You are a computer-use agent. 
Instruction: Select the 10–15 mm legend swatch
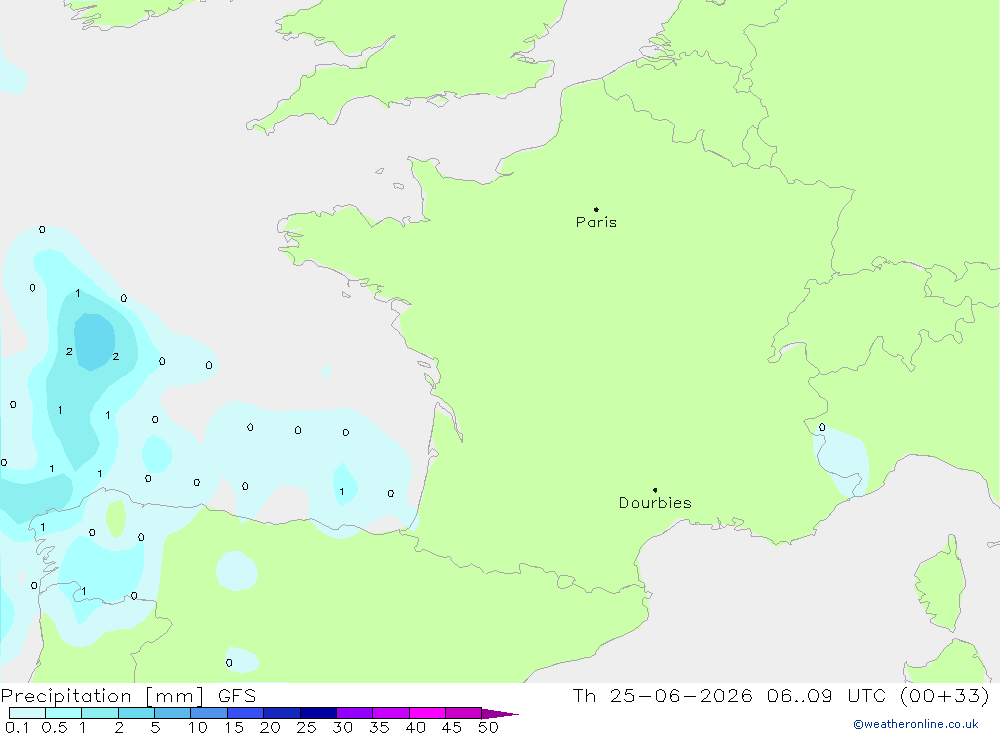[x=209, y=713]
